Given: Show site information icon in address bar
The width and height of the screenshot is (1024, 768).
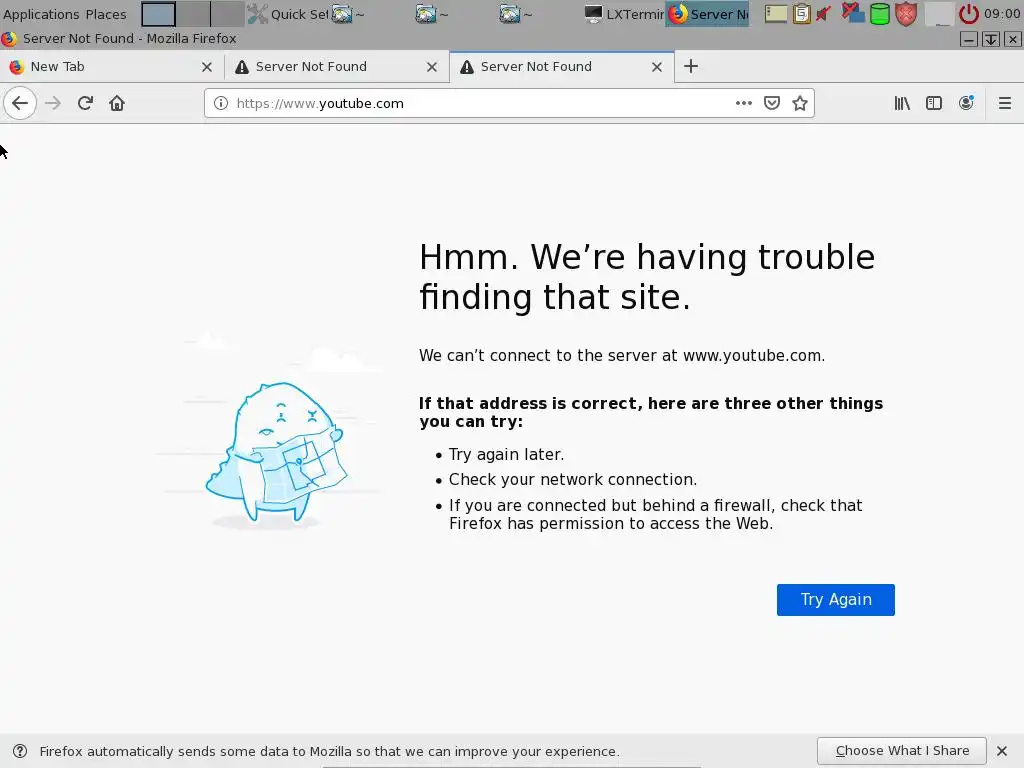Looking at the screenshot, I should coord(221,103).
